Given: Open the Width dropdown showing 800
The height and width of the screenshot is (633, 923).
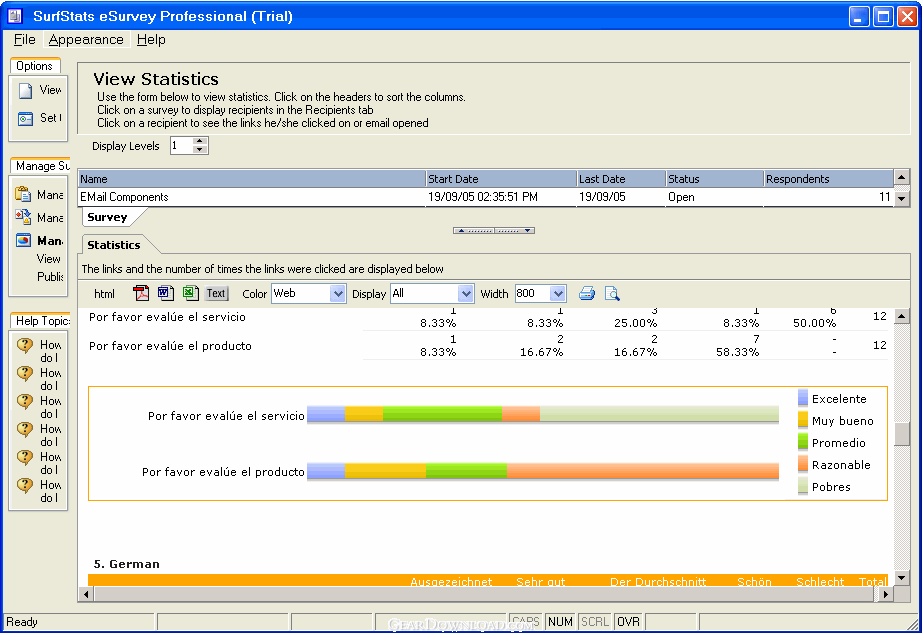Looking at the screenshot, I should (x=558, y=293).
